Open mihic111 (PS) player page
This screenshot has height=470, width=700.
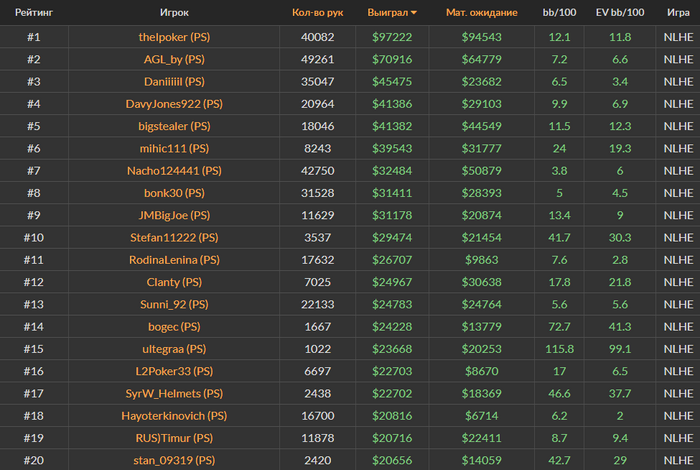[174, 149]
